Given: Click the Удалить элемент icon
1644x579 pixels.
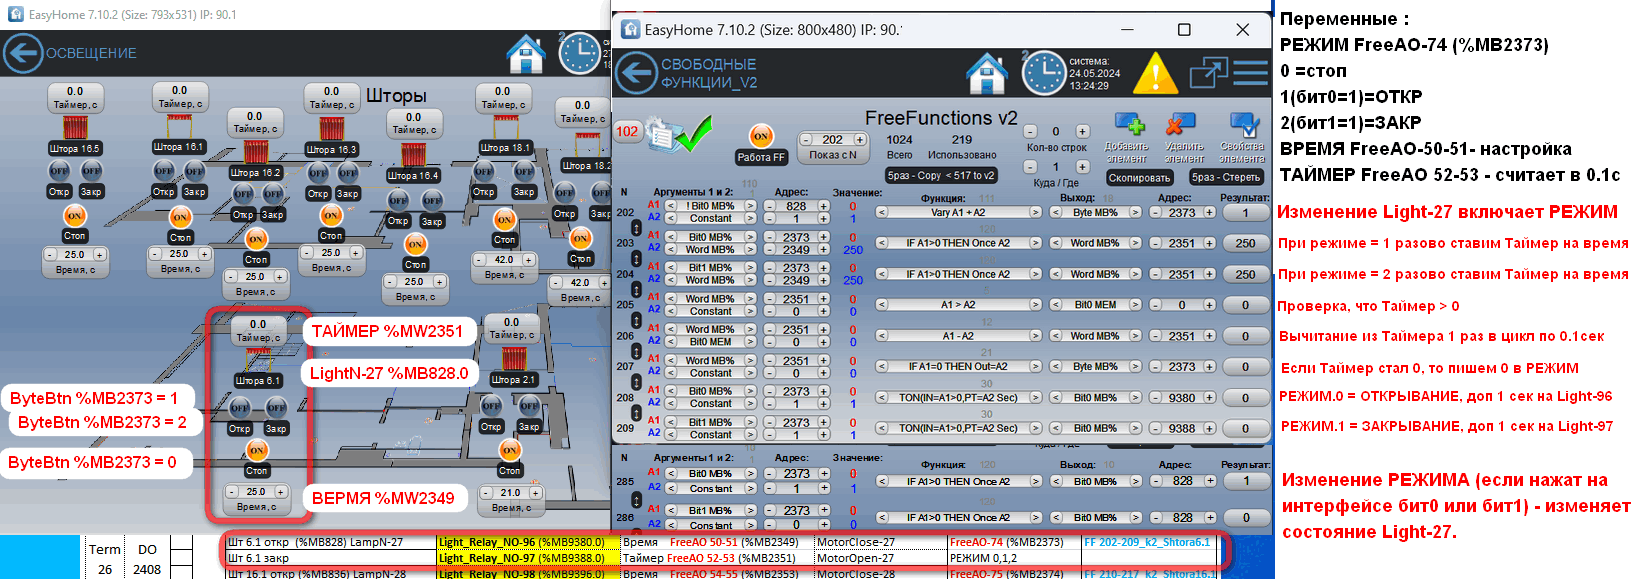Looking at the screenshot, I should [x=1181, y=126].
